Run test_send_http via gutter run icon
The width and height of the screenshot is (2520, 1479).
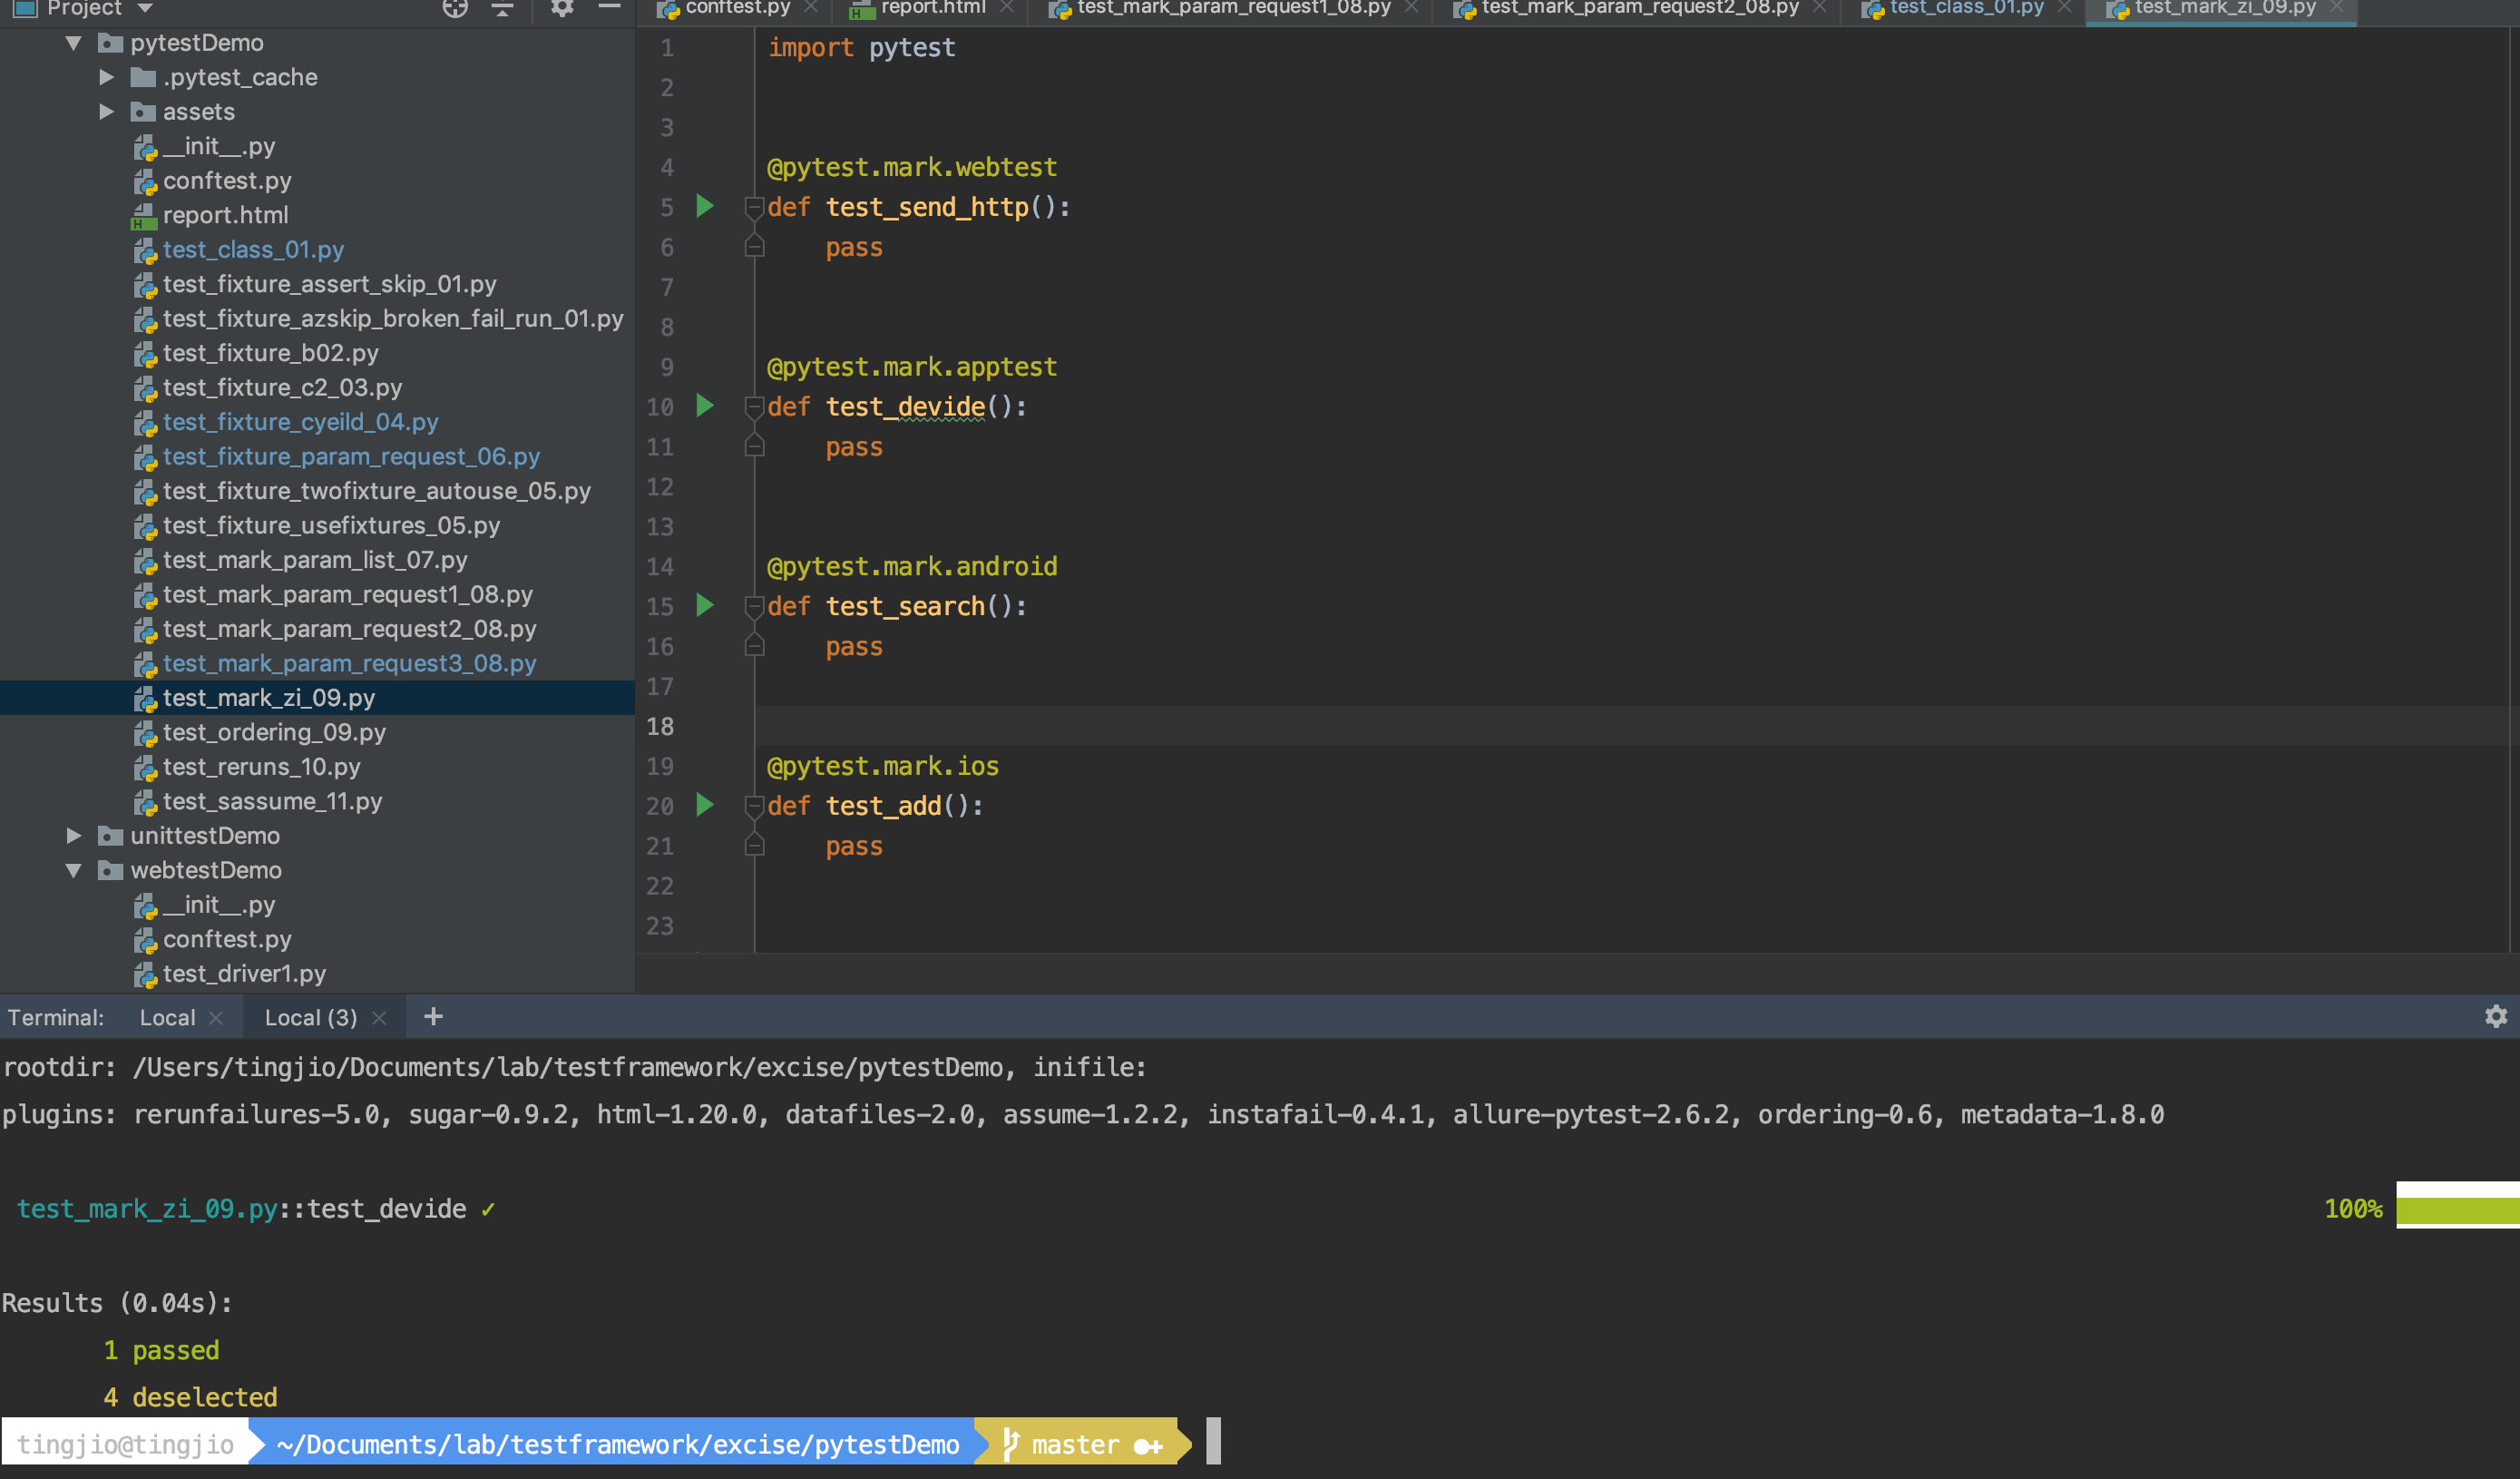pyautogui.click(x=705, y=207)
